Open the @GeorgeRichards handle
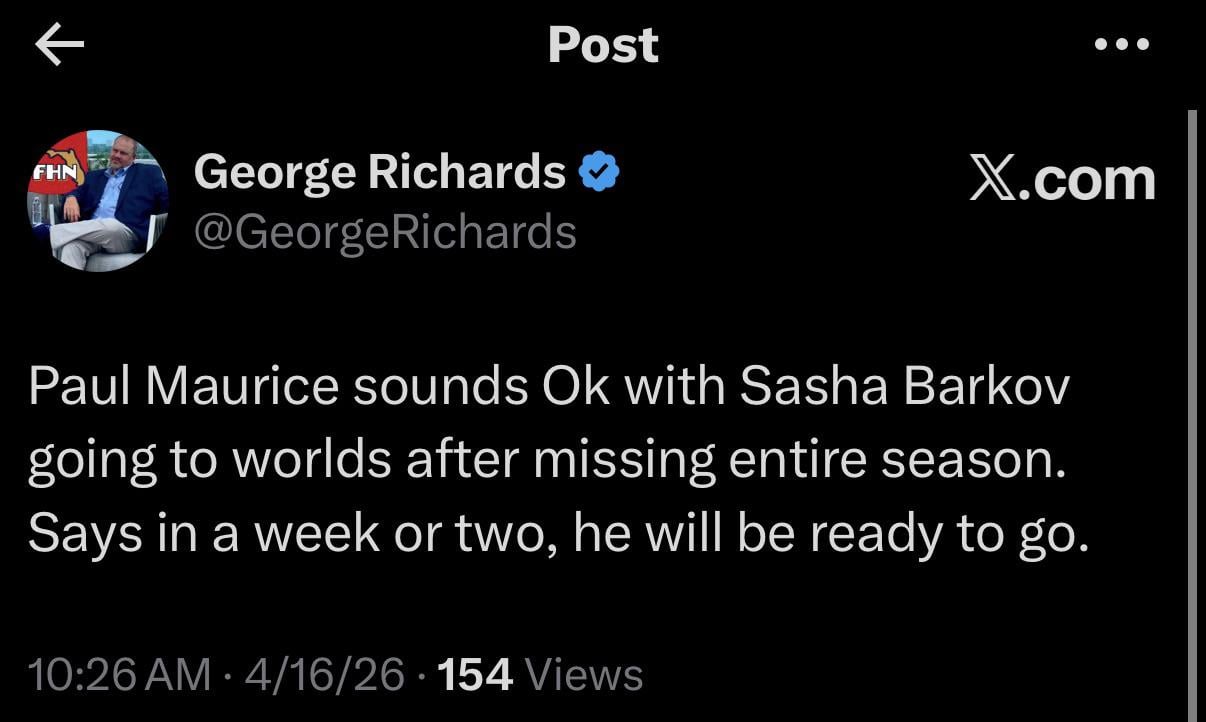This screenshot has height=722, width=1206. 385,232
